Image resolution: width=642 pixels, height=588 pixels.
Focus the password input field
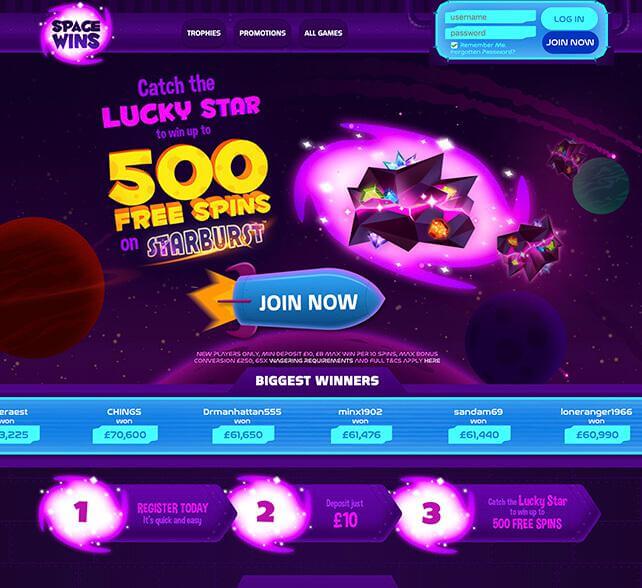point(491,33)
